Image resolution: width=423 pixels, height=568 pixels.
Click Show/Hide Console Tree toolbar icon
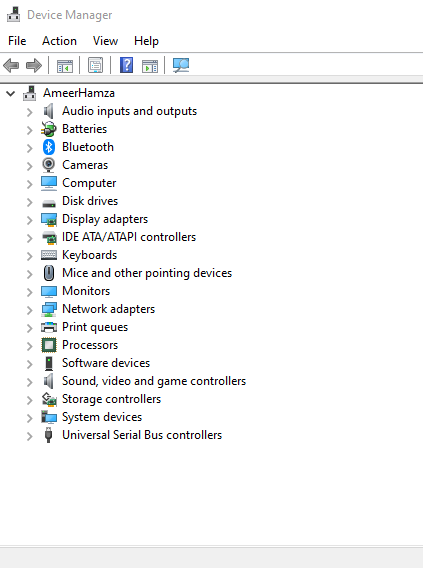pyautogui.click(x=65, y=66)
